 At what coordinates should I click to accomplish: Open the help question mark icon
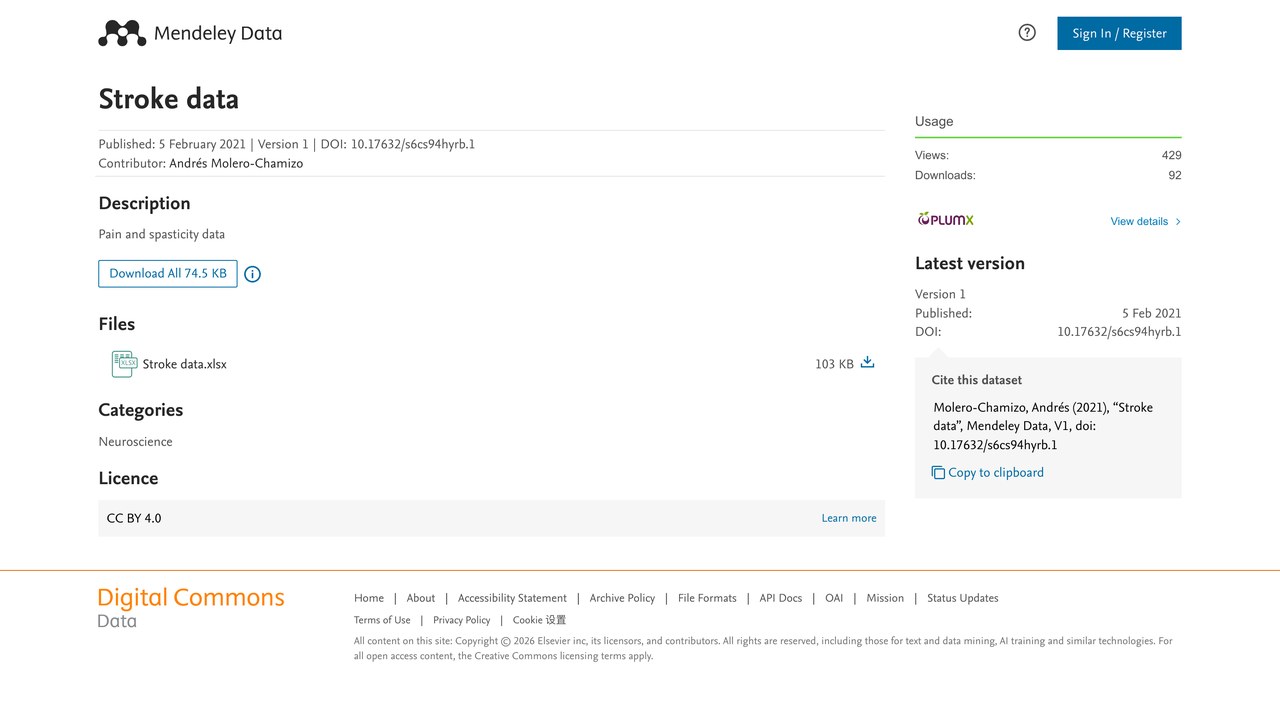(1027, 33)
